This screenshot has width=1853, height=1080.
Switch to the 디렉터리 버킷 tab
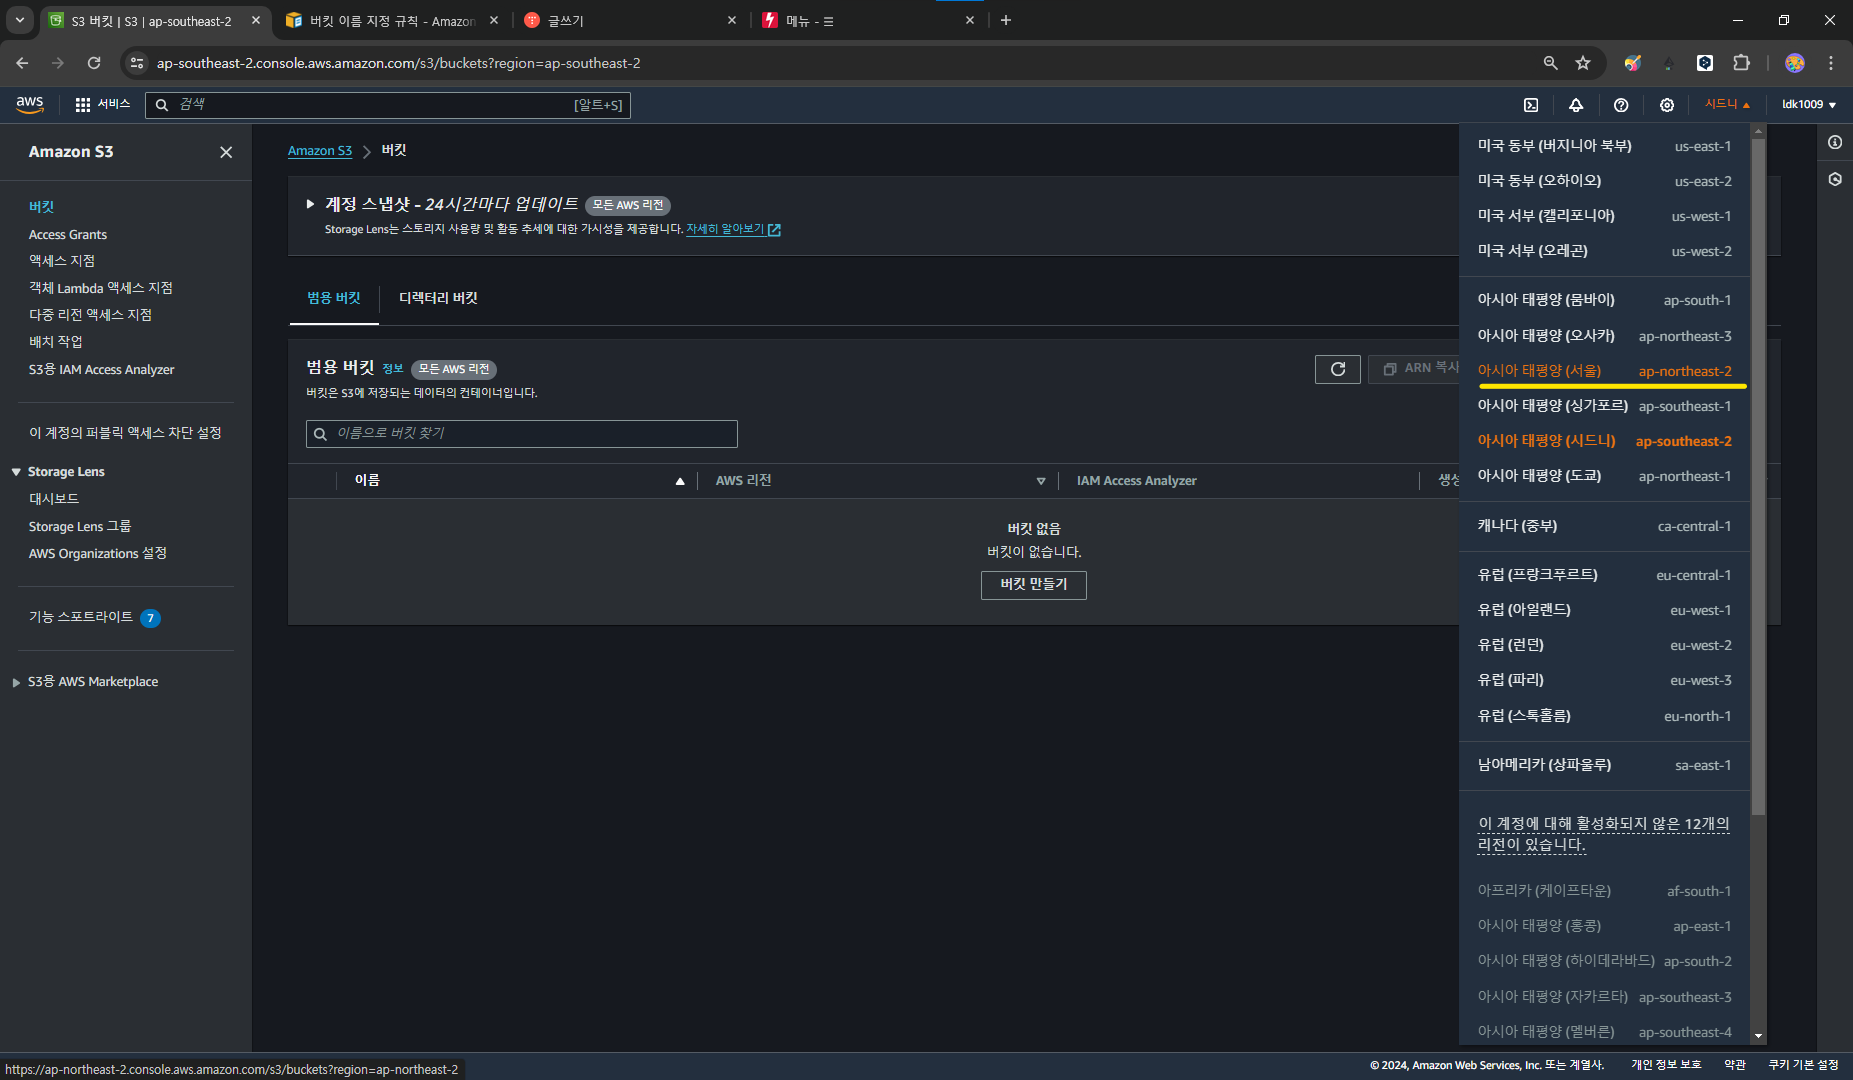pos(438,298)
